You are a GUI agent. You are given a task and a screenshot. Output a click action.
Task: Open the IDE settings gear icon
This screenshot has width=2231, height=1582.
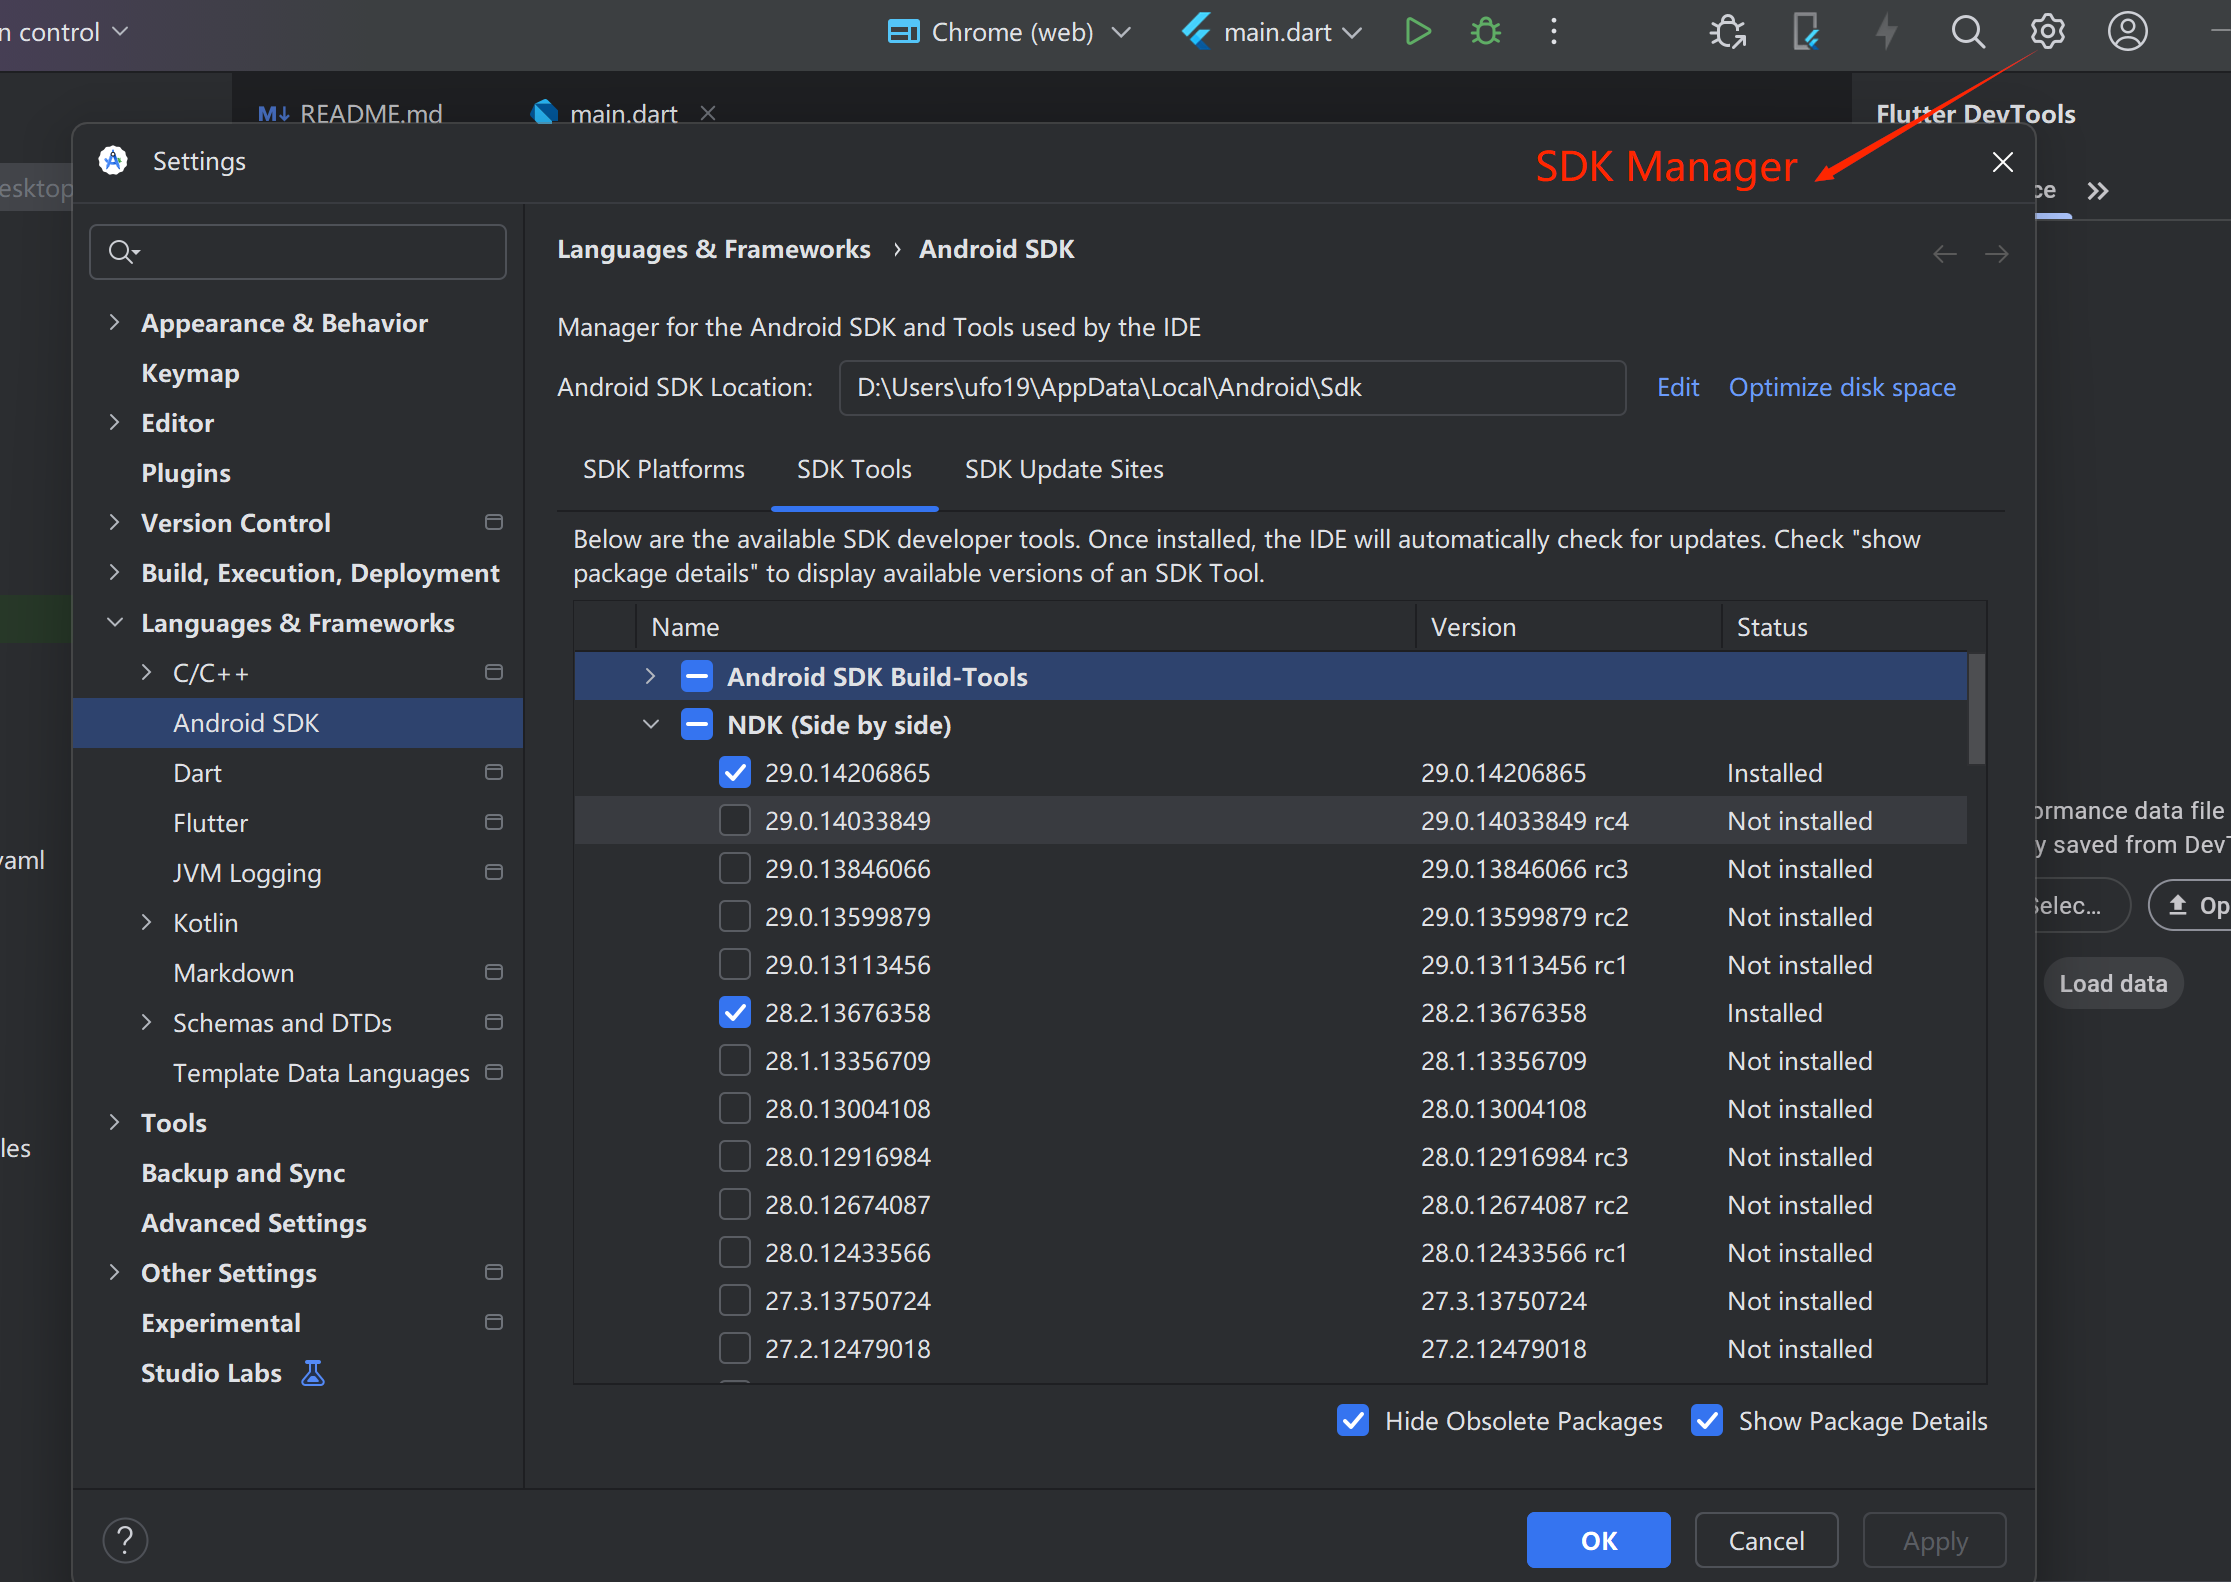[2047, 32]
